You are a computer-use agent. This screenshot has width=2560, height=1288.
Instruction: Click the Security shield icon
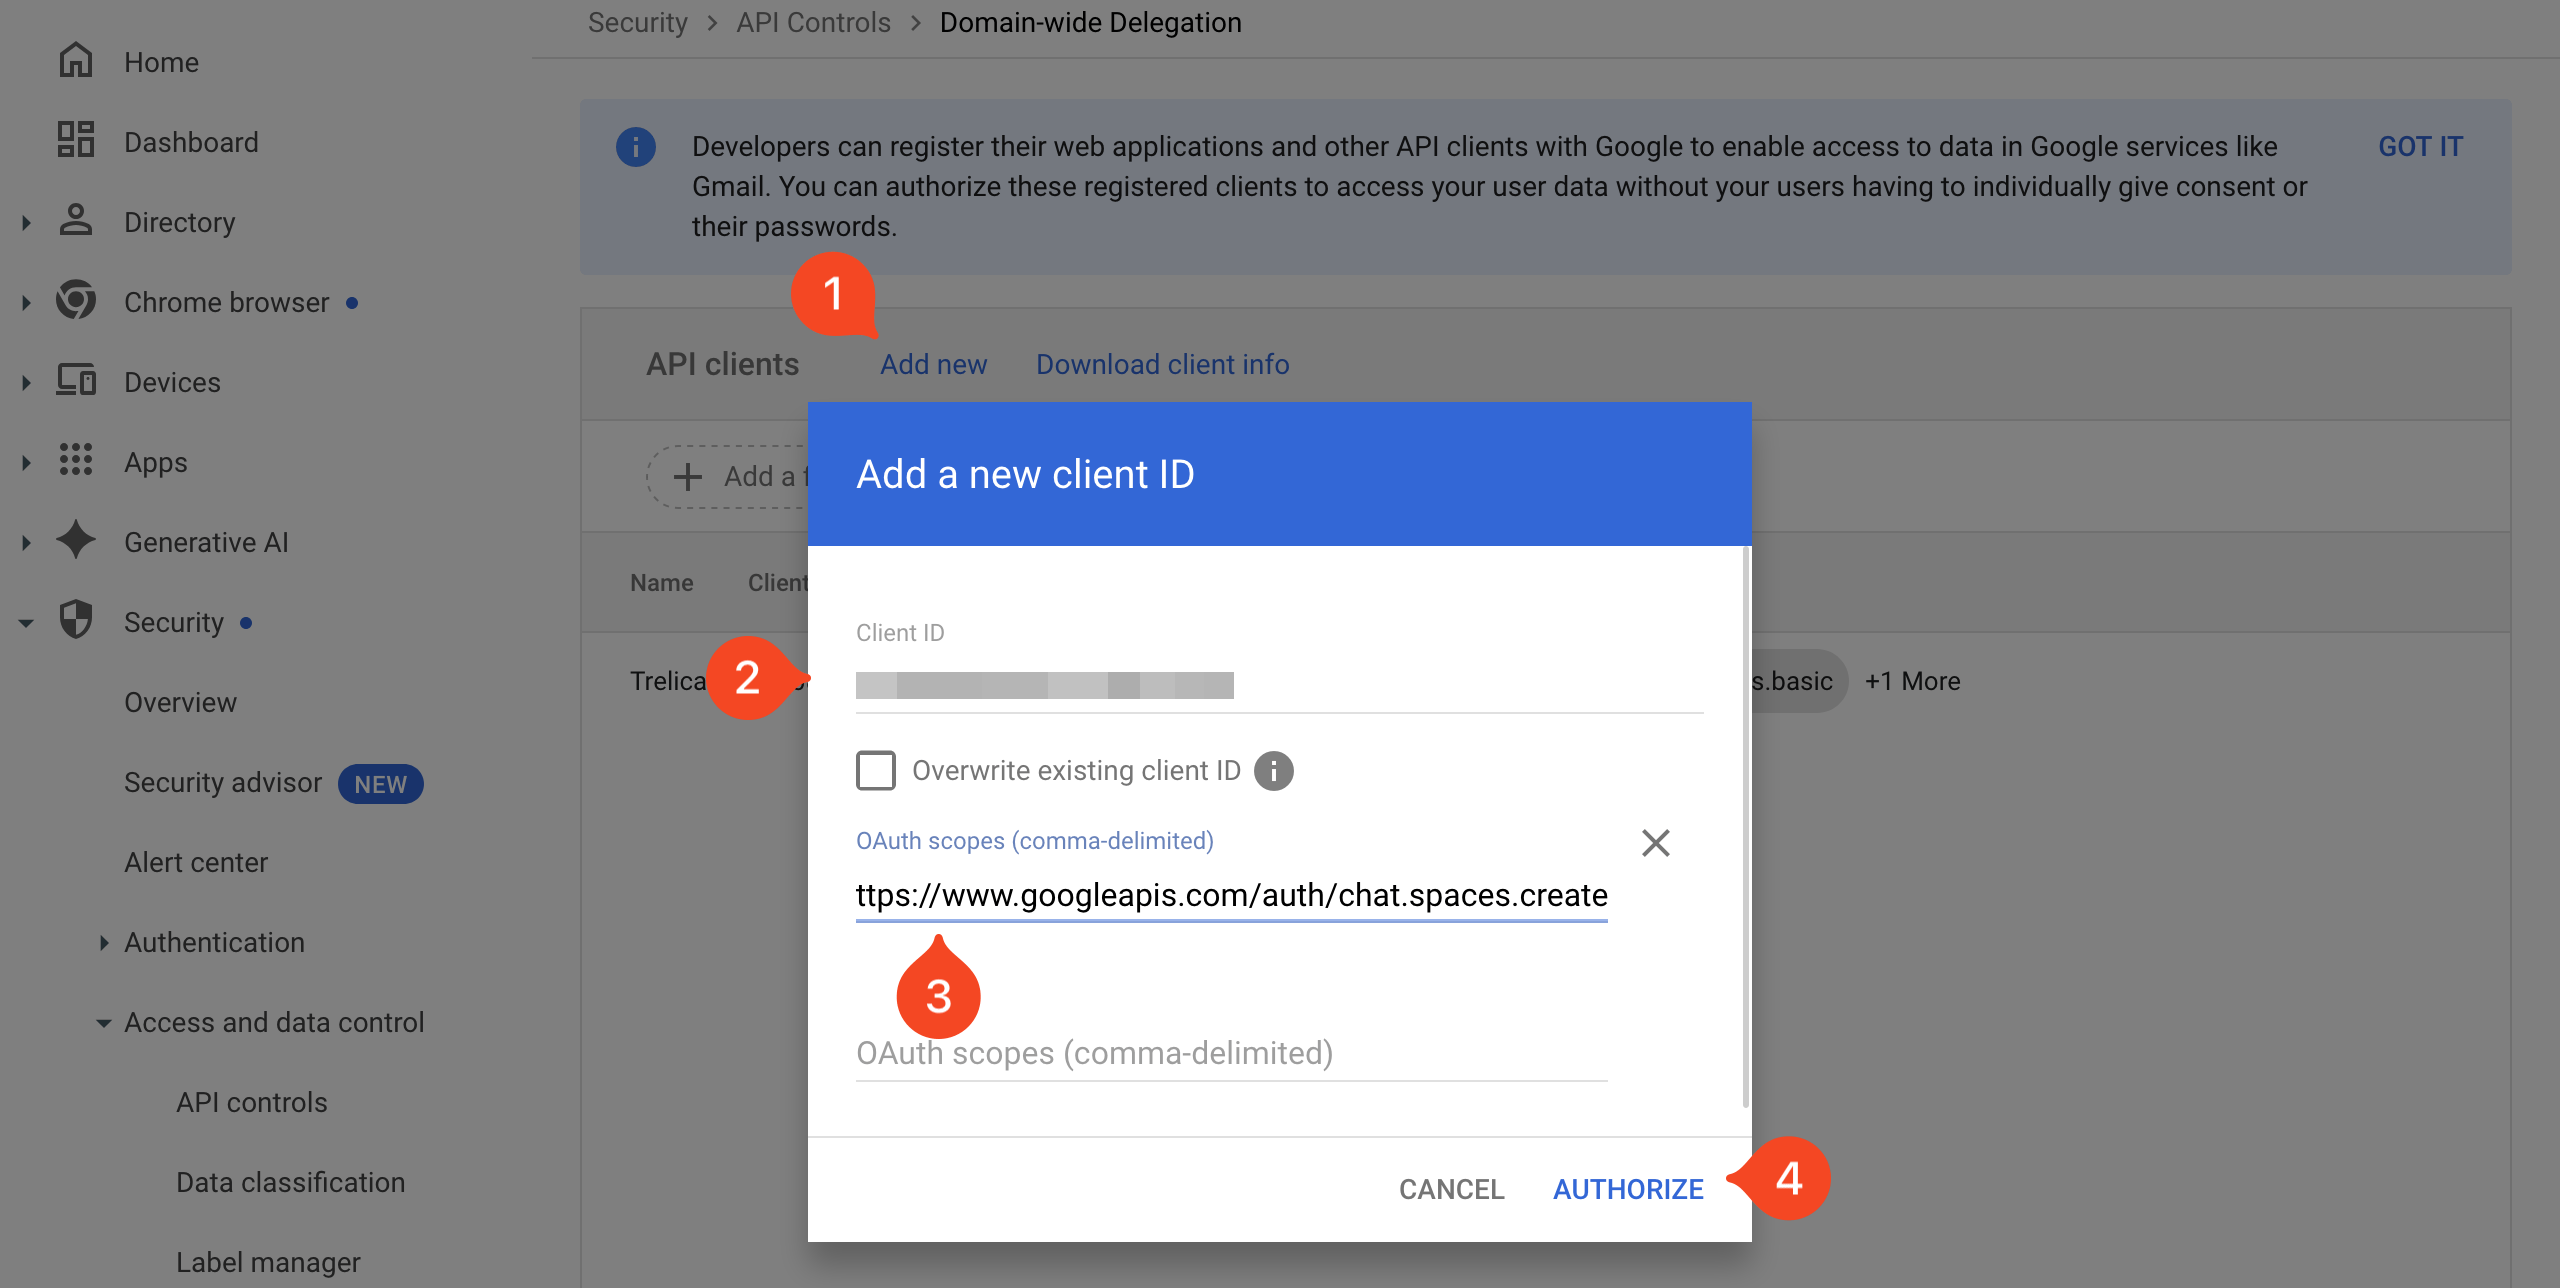[x=76, y=620]
